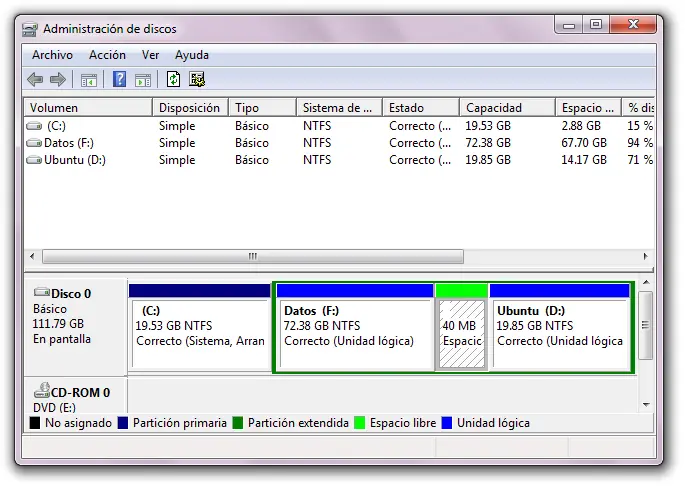This screenshot has height=486, width=685.
Task: Click the disk settings toolbar icon
Action: (x=197, y=80)
